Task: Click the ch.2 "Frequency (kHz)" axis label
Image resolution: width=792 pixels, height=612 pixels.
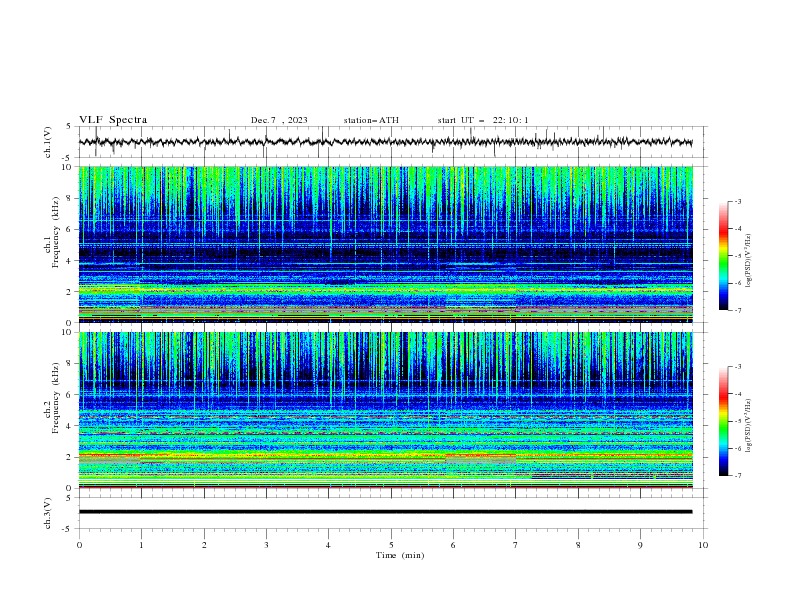Action: pos(55,398)
